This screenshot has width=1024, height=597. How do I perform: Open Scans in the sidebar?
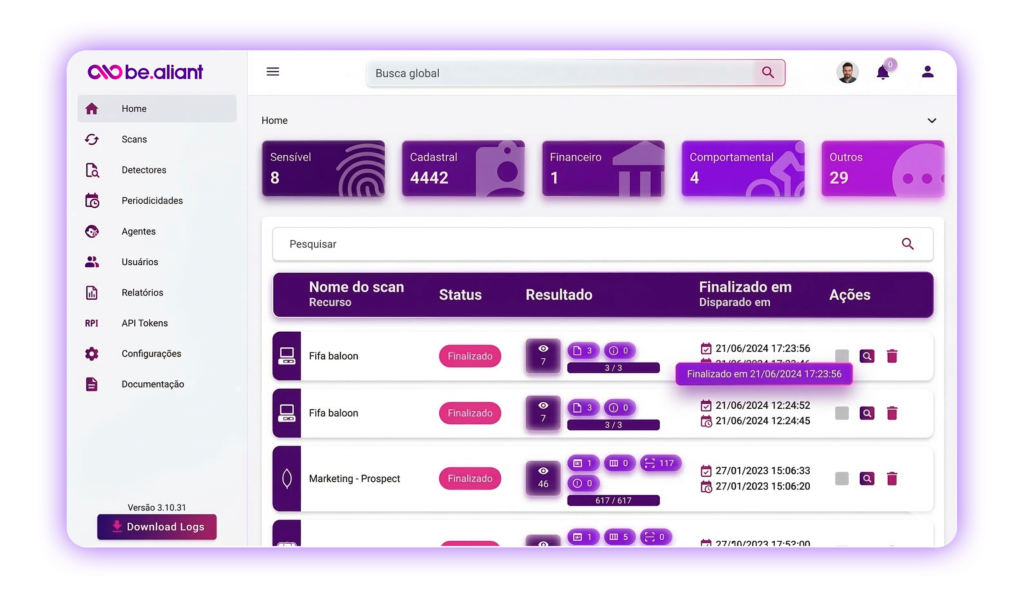134,140
